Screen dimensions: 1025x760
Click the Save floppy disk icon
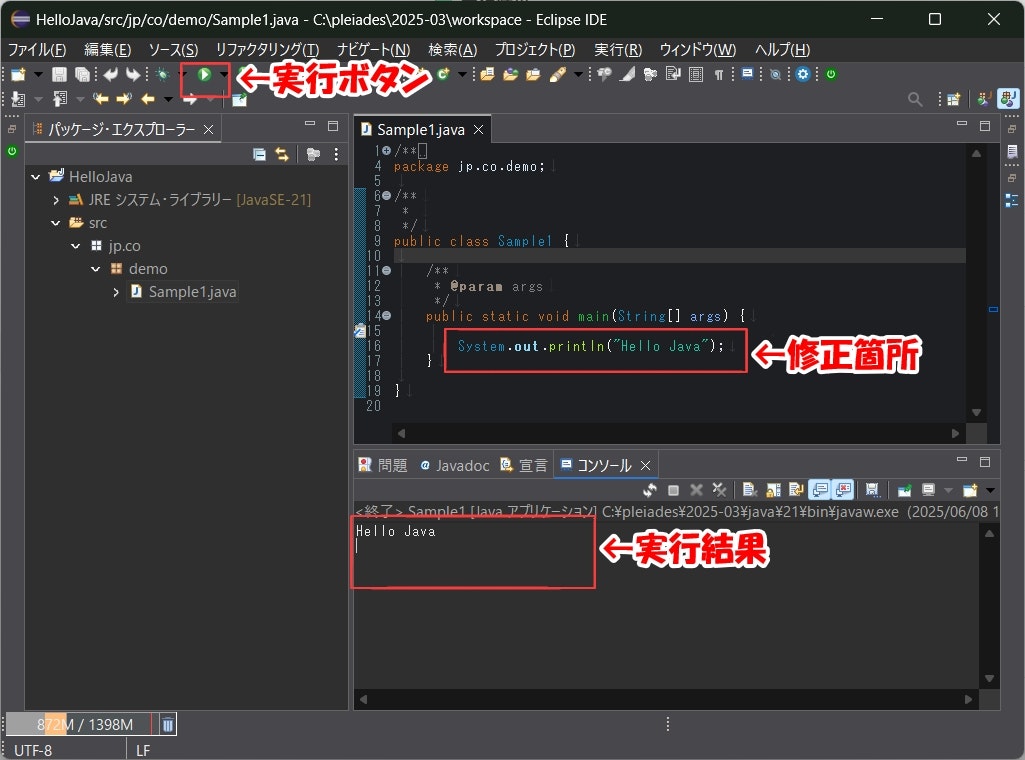click(x=59, y=74)
